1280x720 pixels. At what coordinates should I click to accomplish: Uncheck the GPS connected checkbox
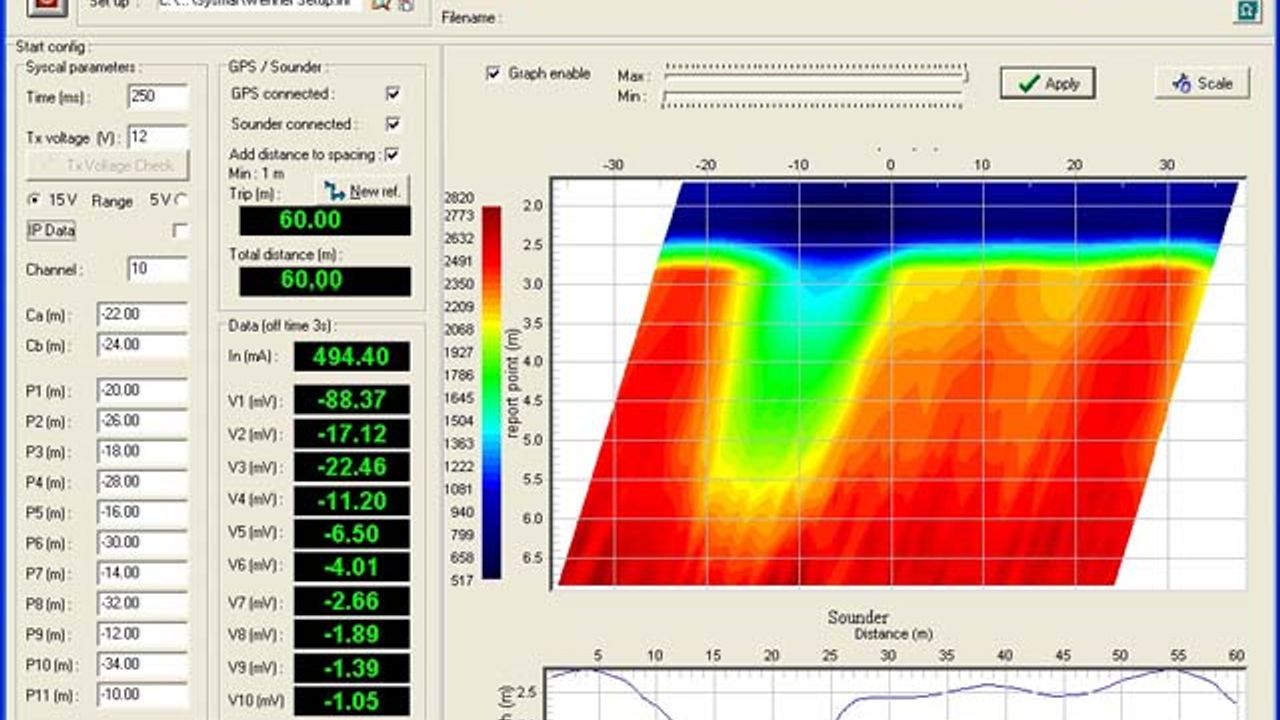(x=393, y=93)
